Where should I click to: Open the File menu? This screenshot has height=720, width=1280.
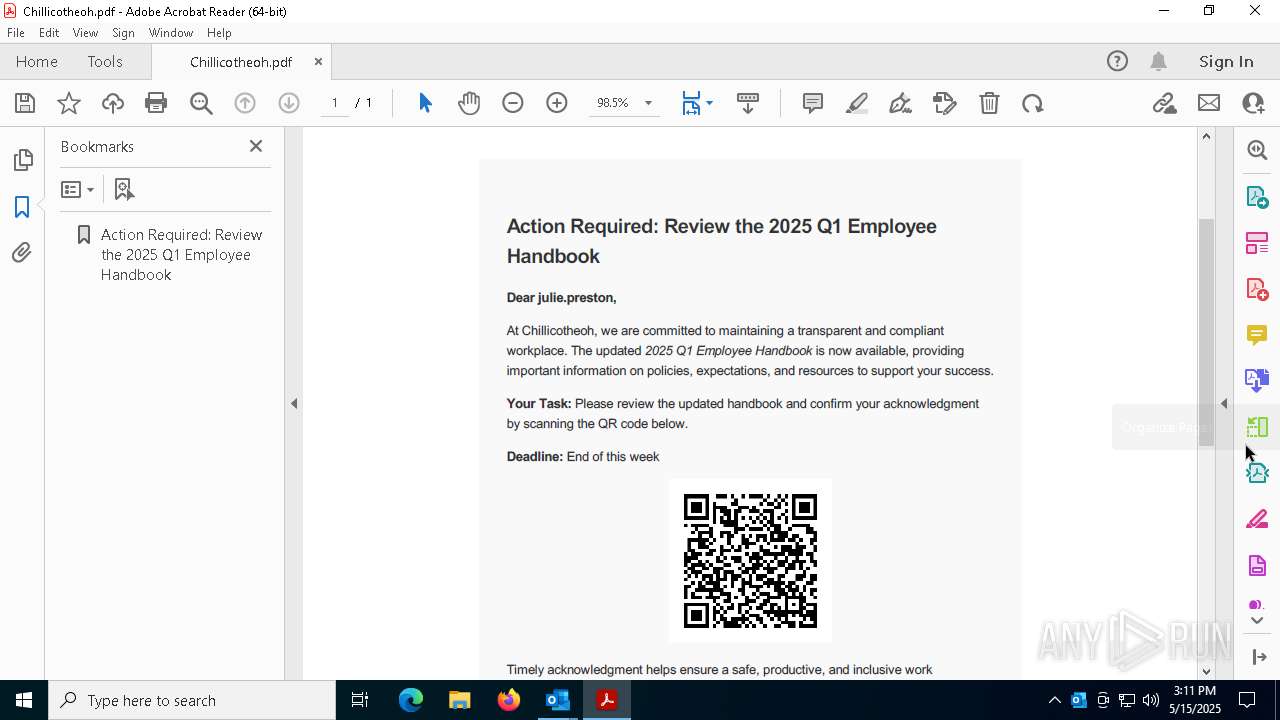(16, 33)
